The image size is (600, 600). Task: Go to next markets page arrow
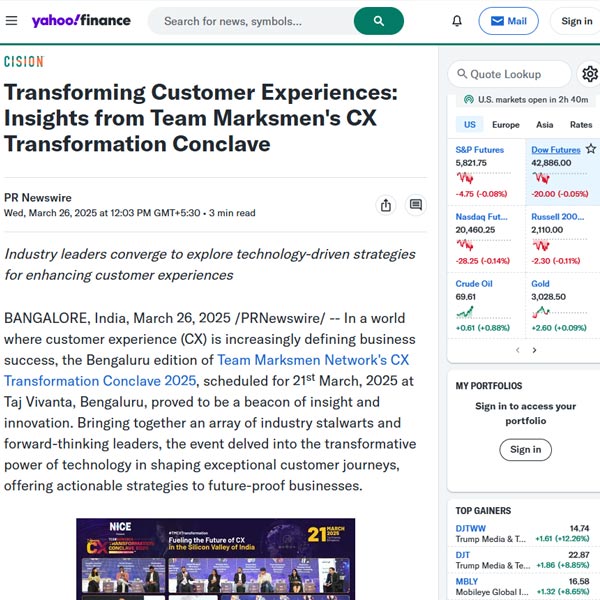point(535,350)
